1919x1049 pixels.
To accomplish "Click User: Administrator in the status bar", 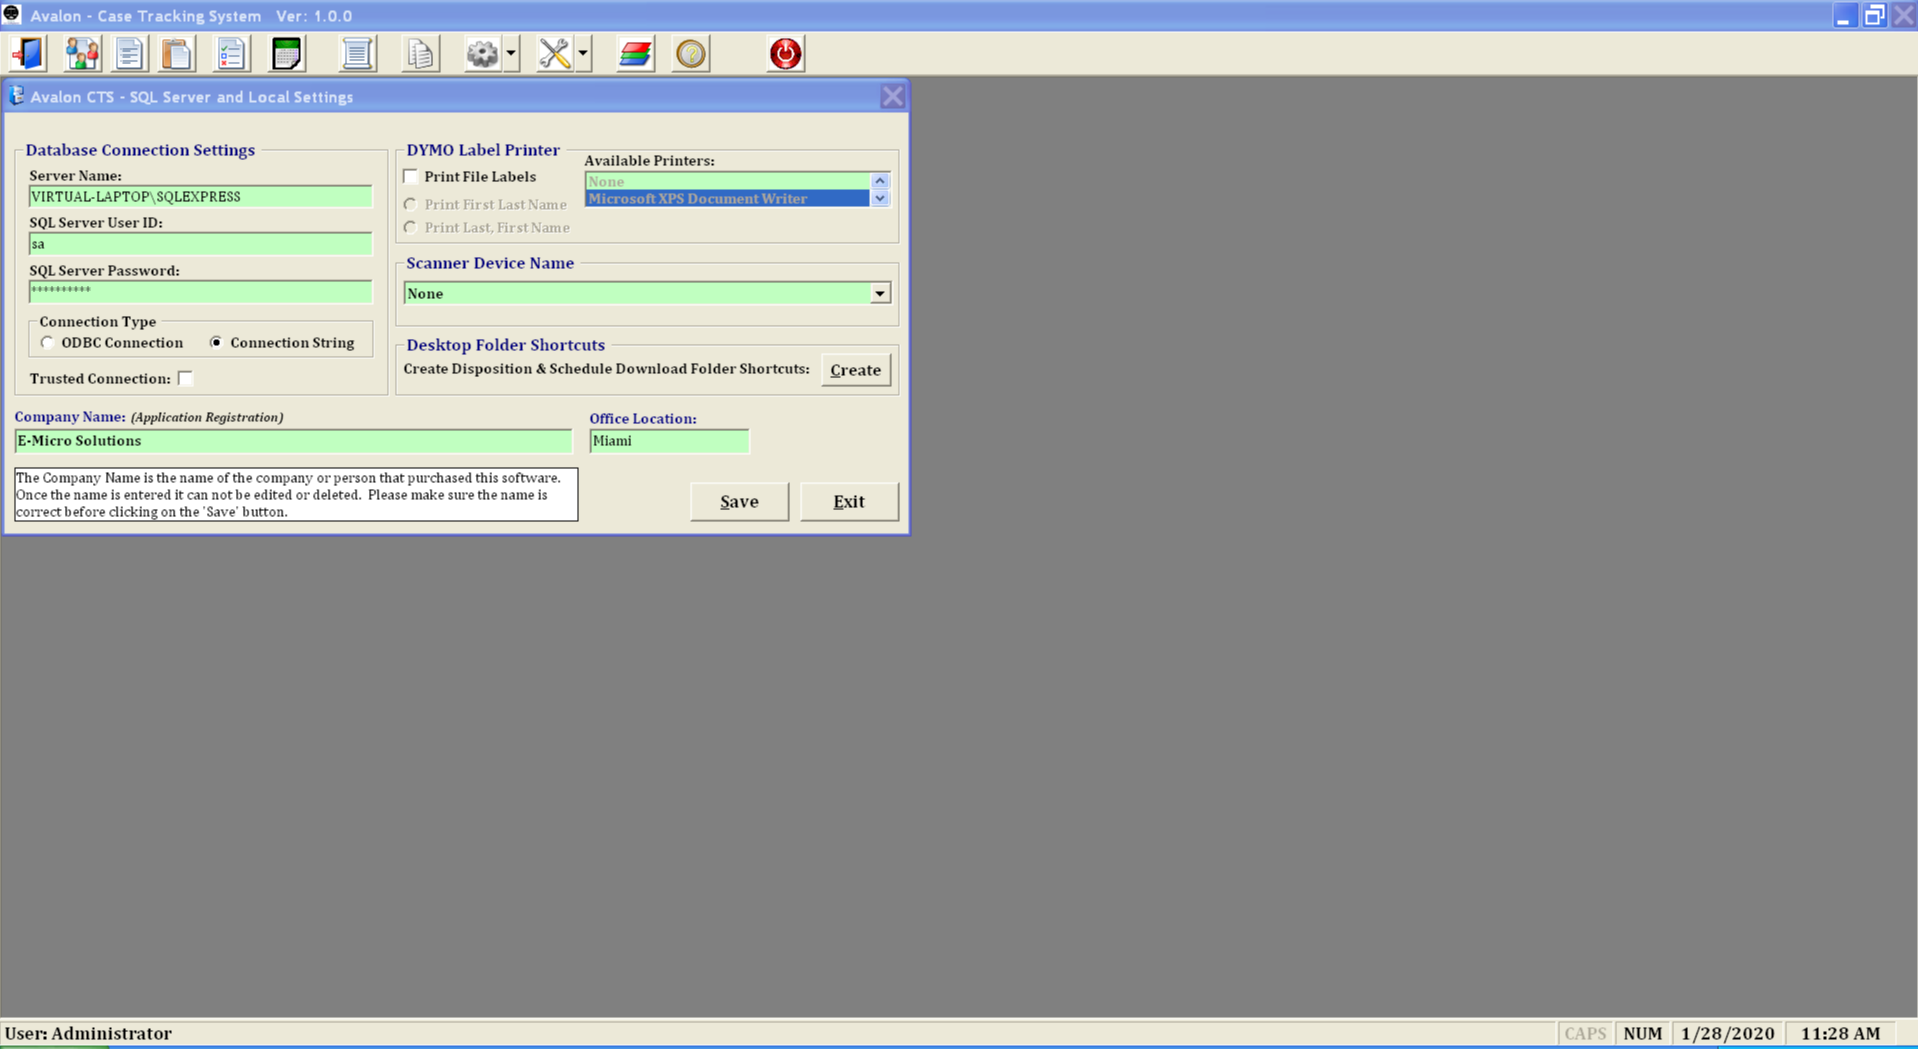I will tap(88, 1034).
